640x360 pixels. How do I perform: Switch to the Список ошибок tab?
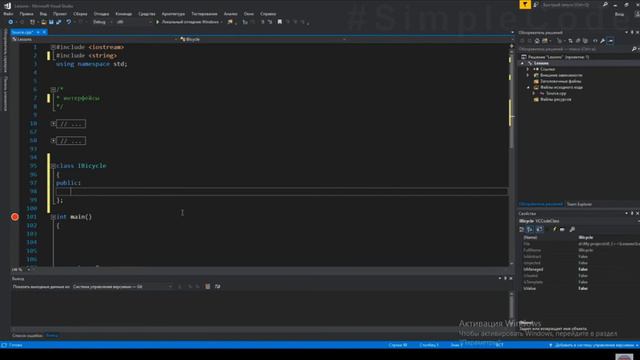[x=27, y=336]
